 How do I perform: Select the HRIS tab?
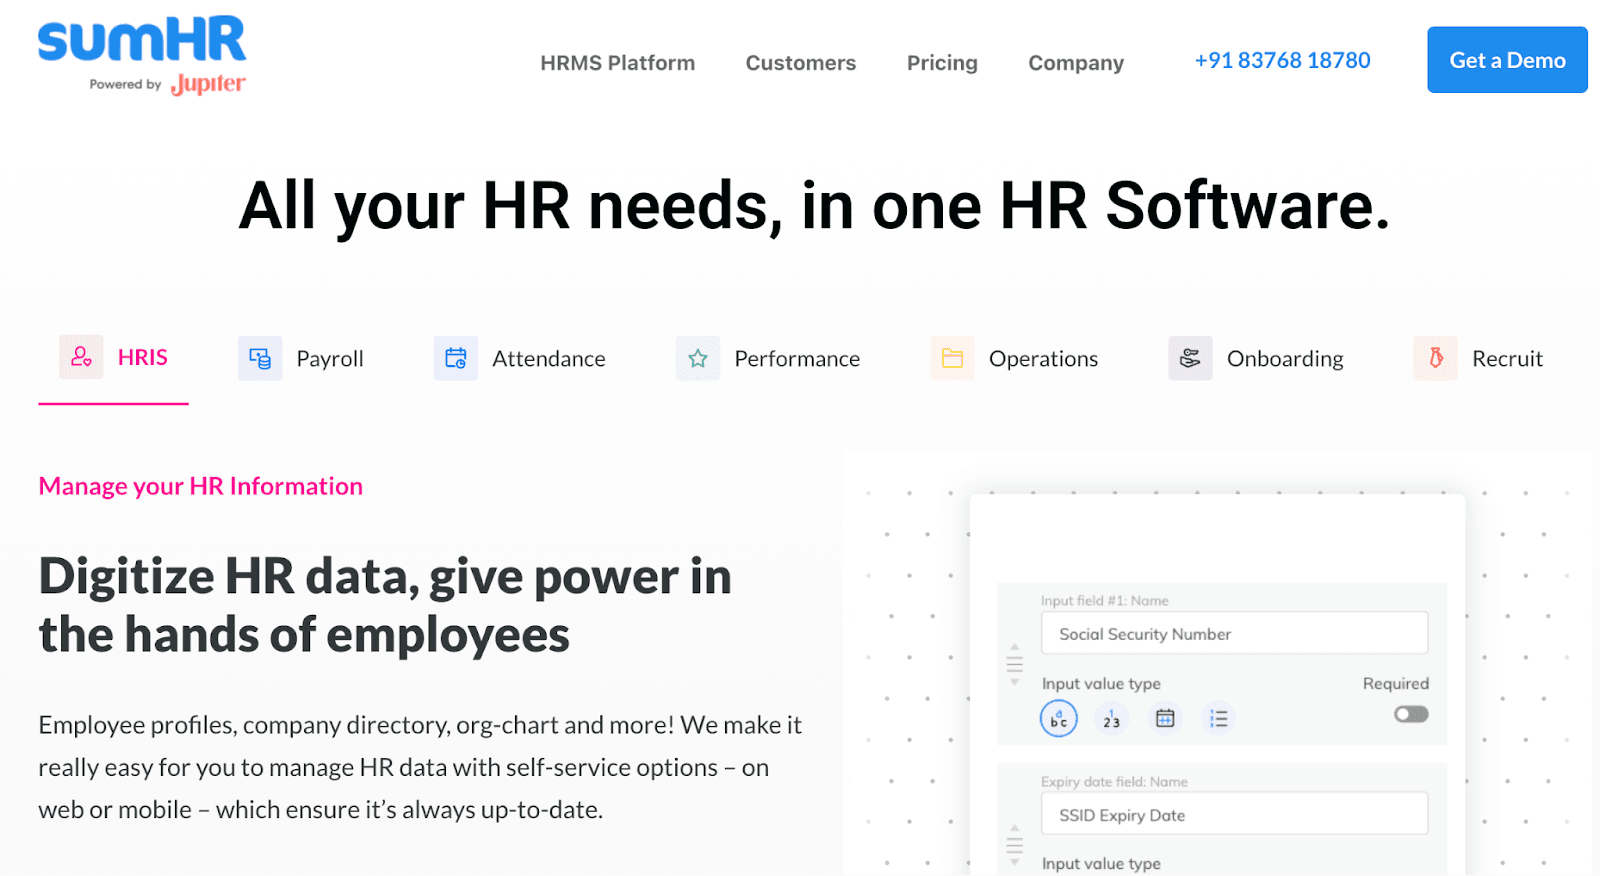(113, 358)
